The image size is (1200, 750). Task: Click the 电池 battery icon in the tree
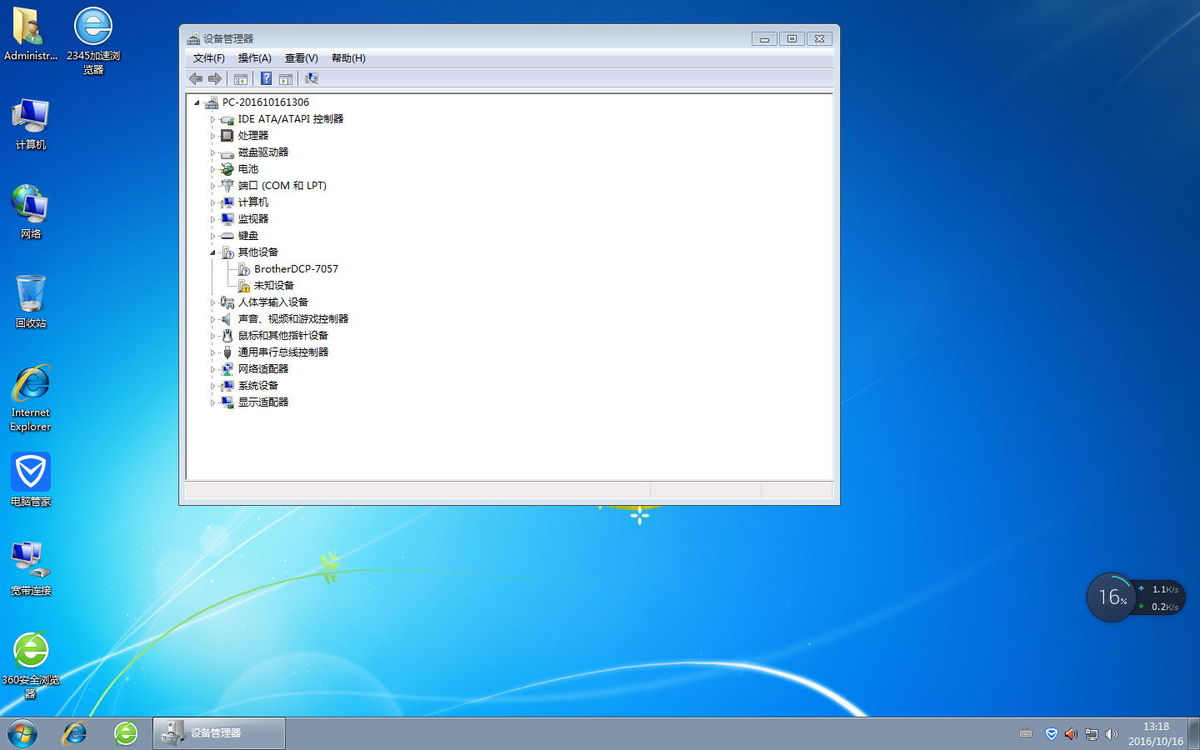227,169
